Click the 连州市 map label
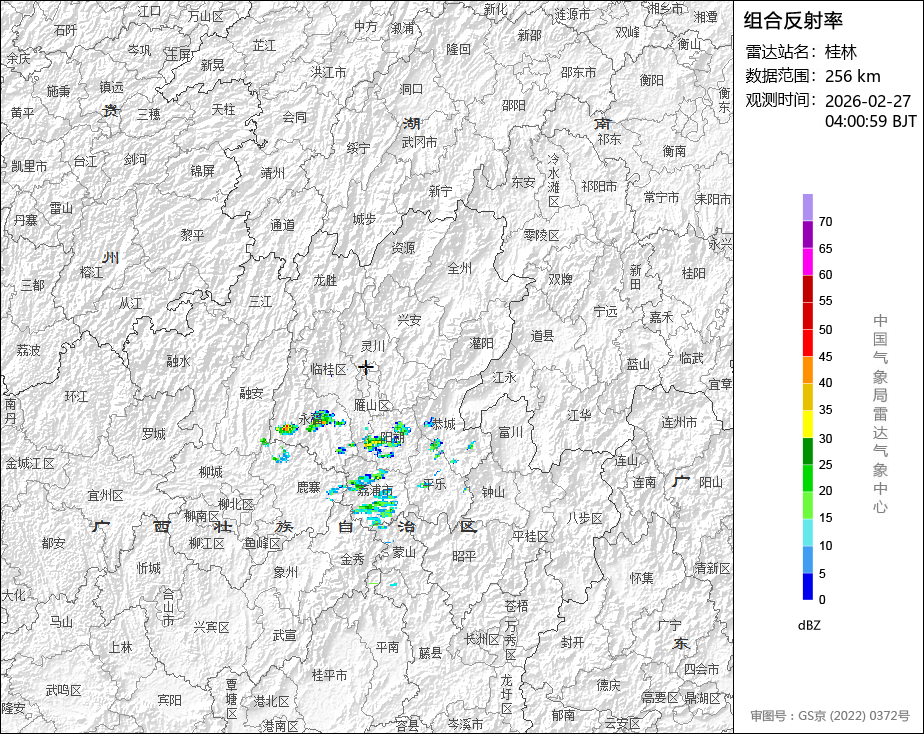 click(x=679, y=422)
